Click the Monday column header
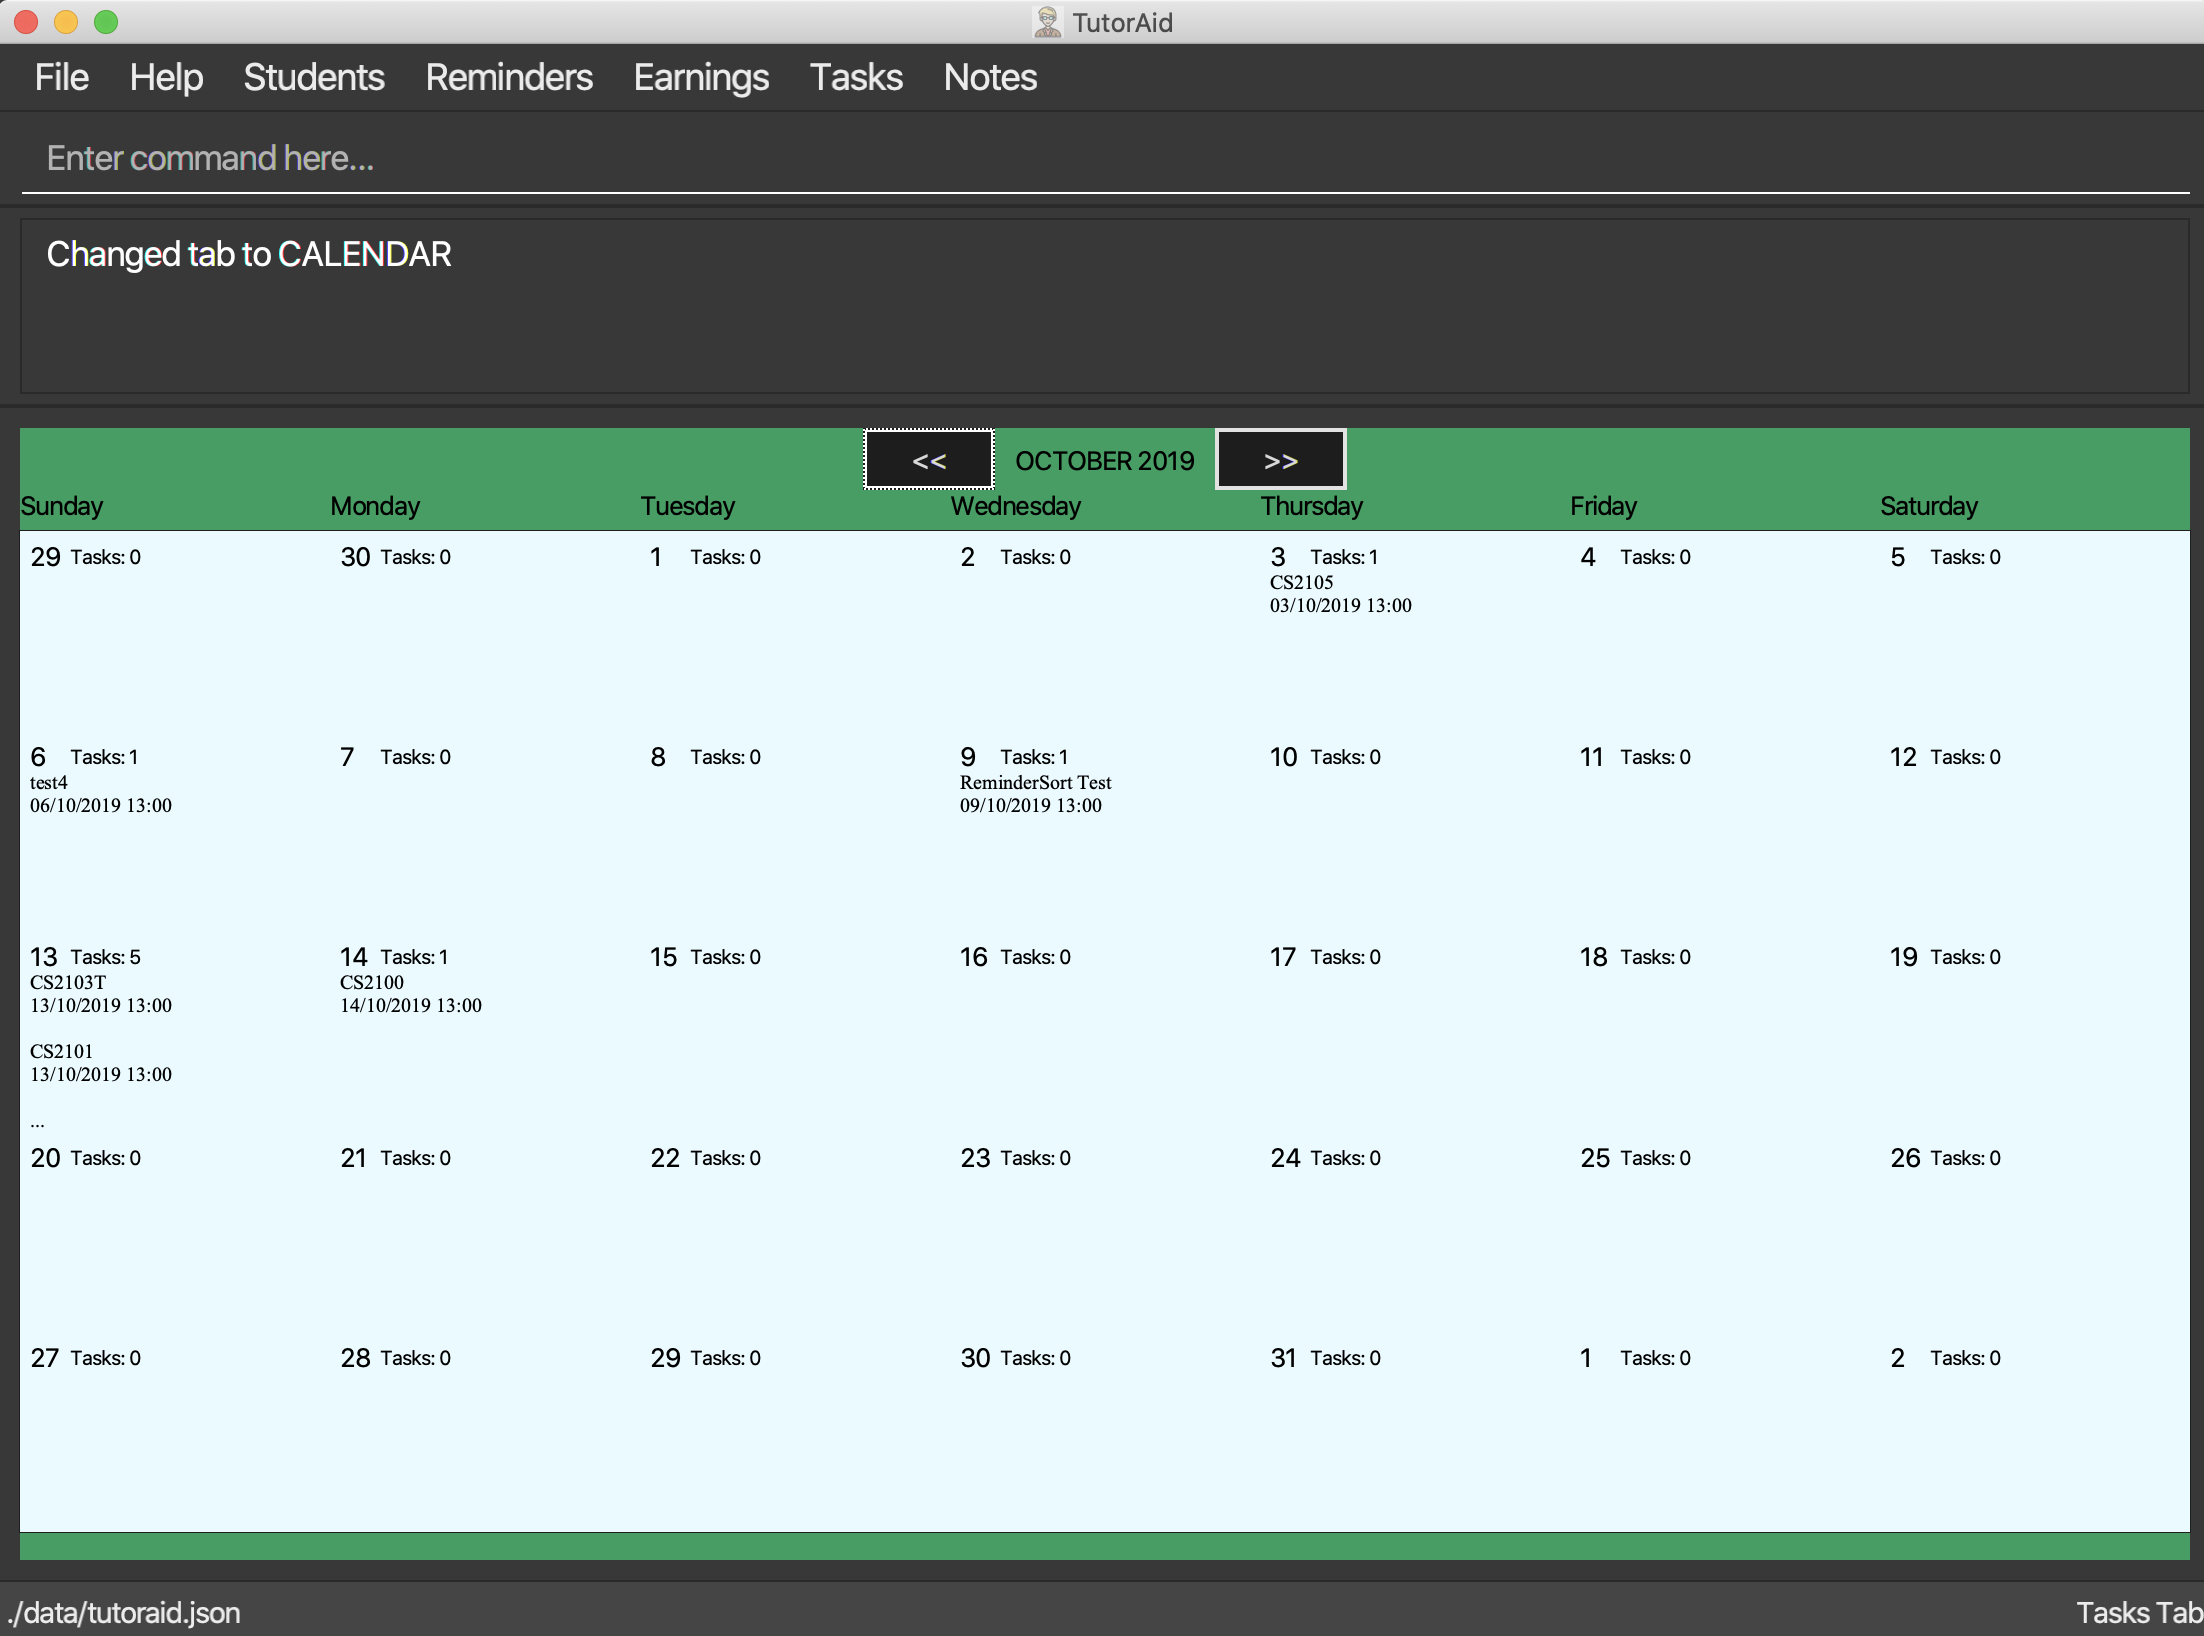The height and width of the screenshot is (1636, 2204). click(375, 506)
